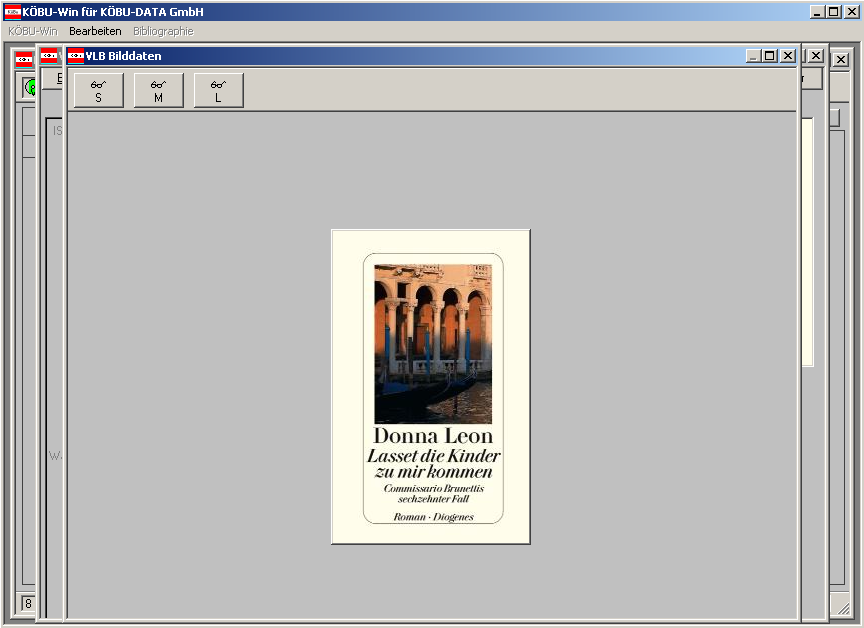Click the KÖBU-Win main title bar icon
The width and height of the screenshot is (864, 628).
coord(13,12)
